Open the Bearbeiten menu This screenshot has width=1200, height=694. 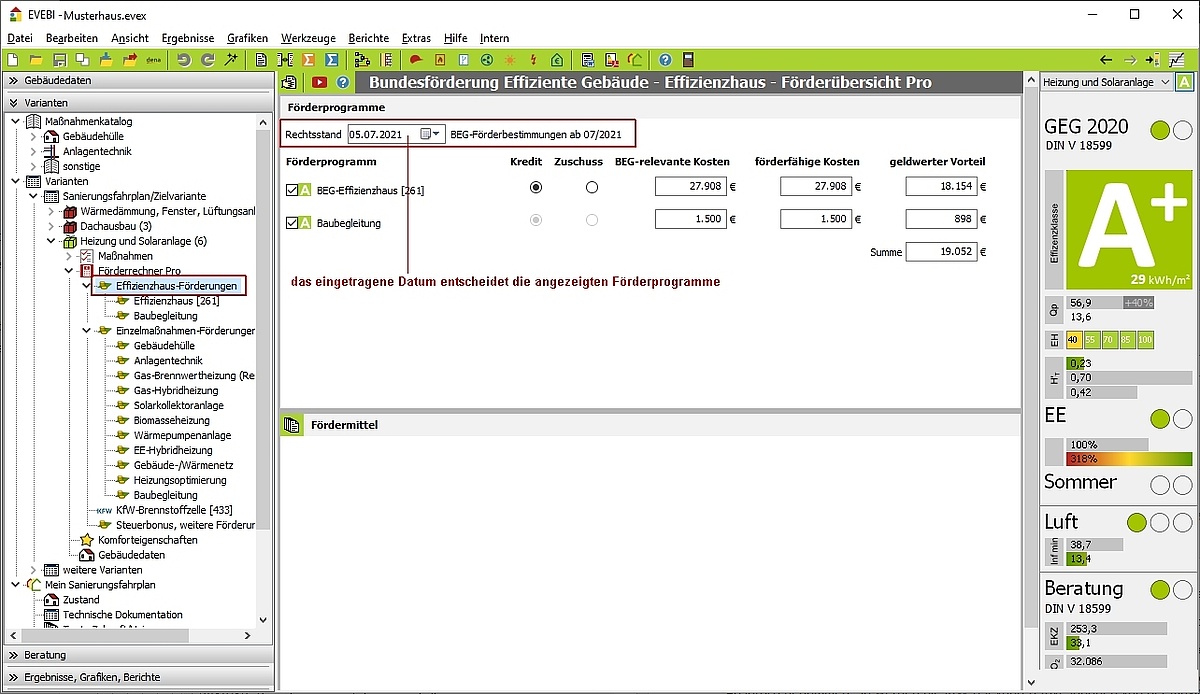coord(72,38)
